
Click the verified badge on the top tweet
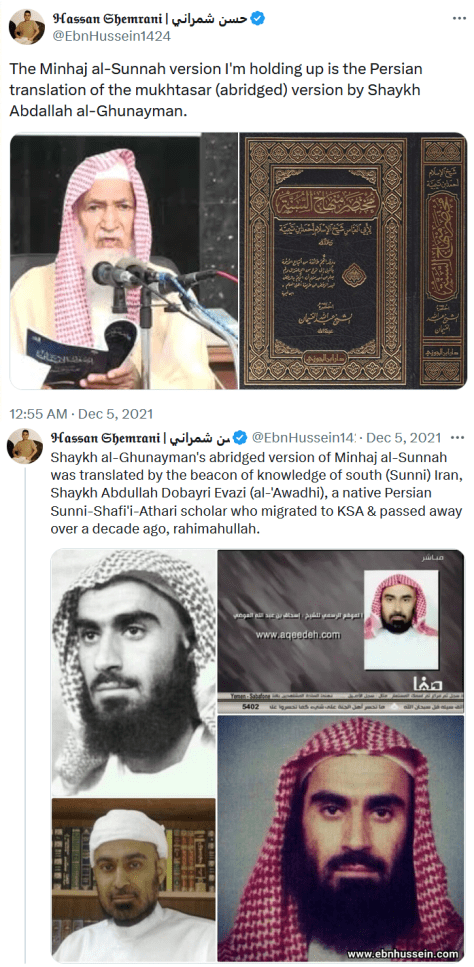click(x=259, y=19)
